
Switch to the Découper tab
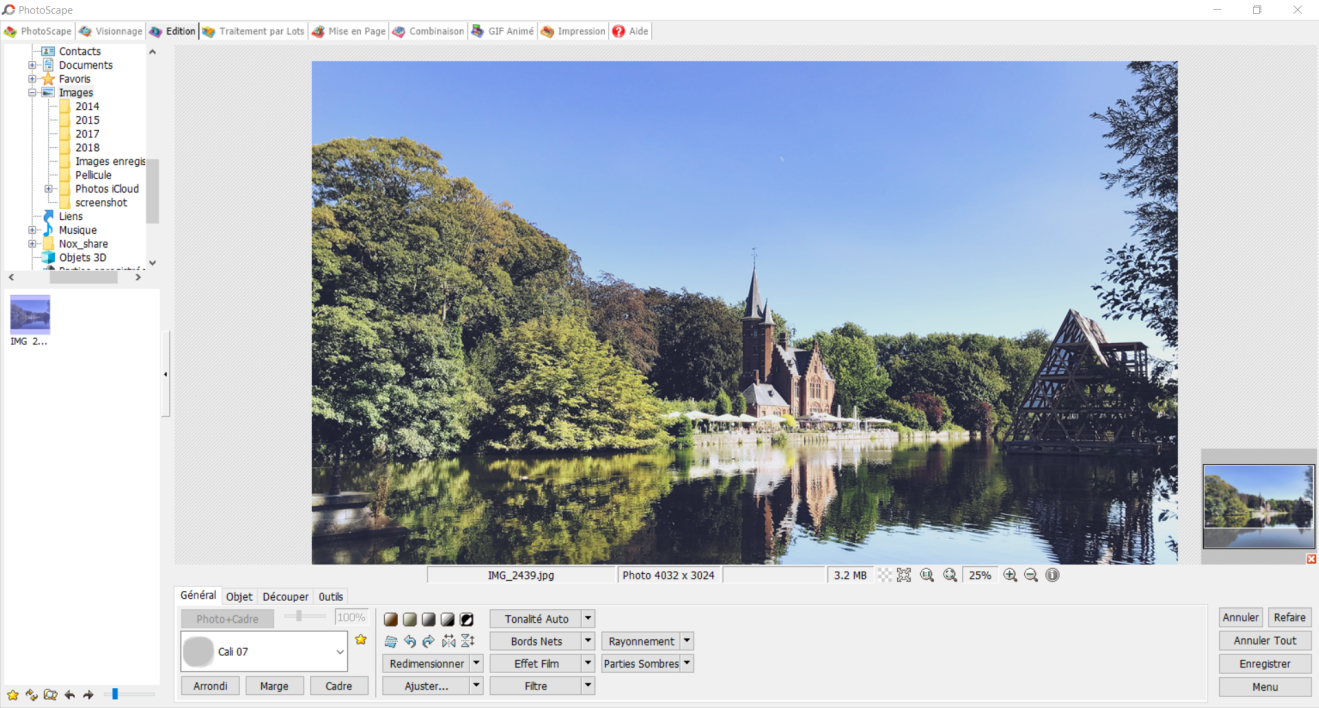(x=285, y=596)
